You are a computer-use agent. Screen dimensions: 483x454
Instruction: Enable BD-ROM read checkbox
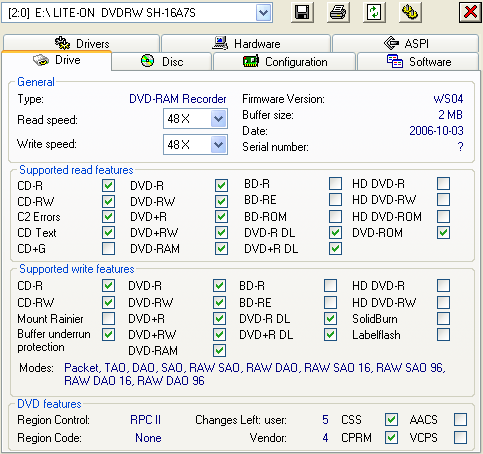[x=335, y=216]
